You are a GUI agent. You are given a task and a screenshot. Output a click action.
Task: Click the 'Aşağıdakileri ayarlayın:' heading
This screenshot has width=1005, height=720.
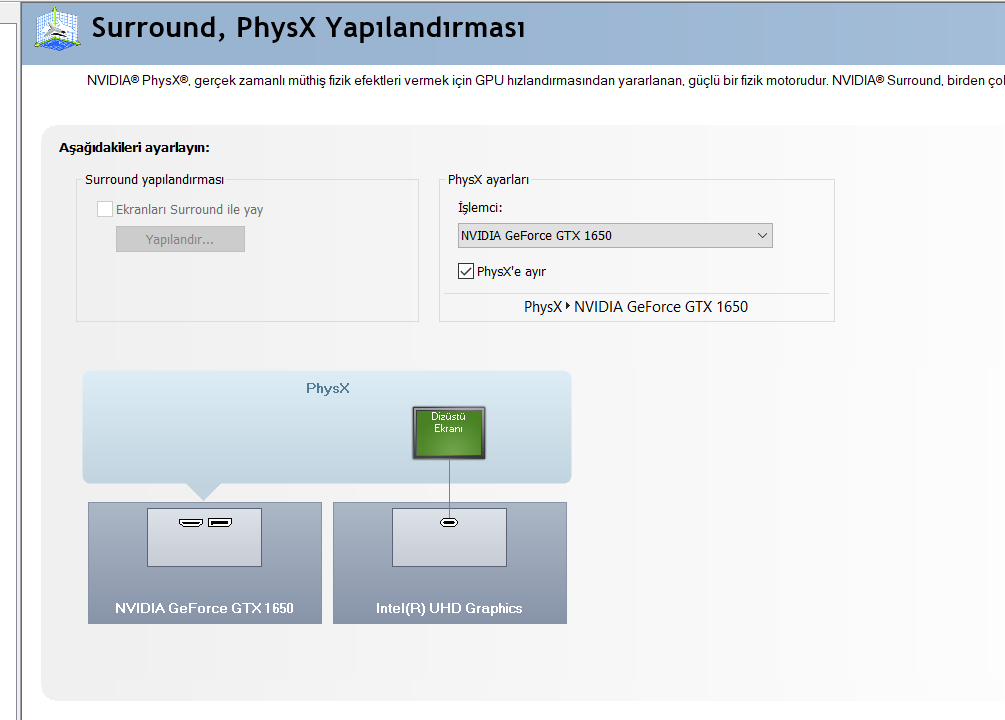click(134, 147)
